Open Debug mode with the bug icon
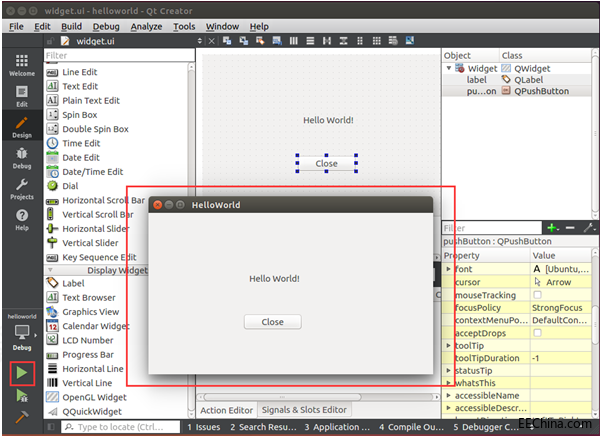The image size is (600, 436). 22,158
